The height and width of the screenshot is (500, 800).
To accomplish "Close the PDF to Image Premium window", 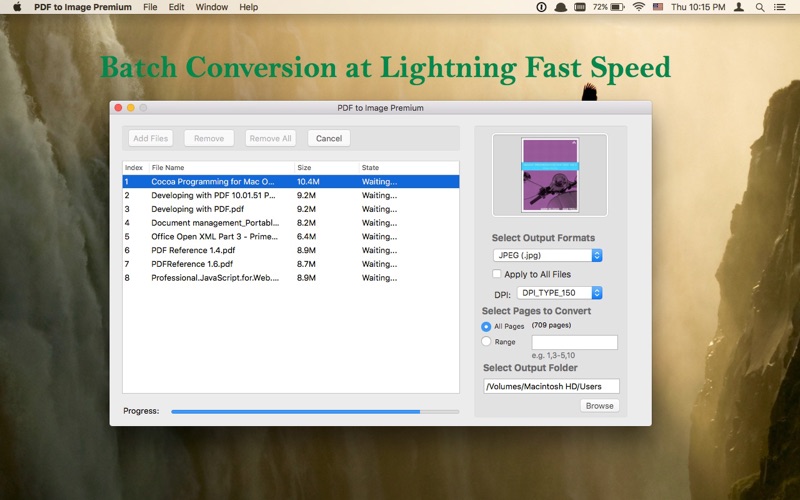I will (x=118, y=108).
